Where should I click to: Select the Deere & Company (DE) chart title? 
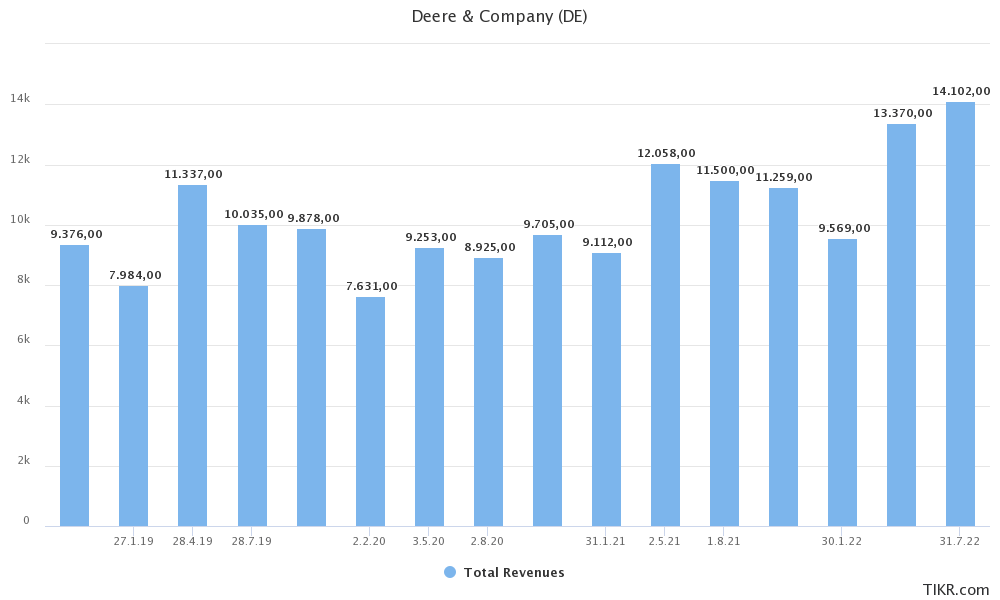tap(499, 17)
